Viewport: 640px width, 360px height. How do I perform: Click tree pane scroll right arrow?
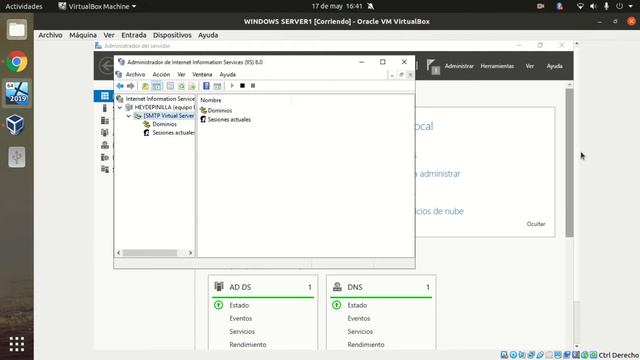(190, 253)
